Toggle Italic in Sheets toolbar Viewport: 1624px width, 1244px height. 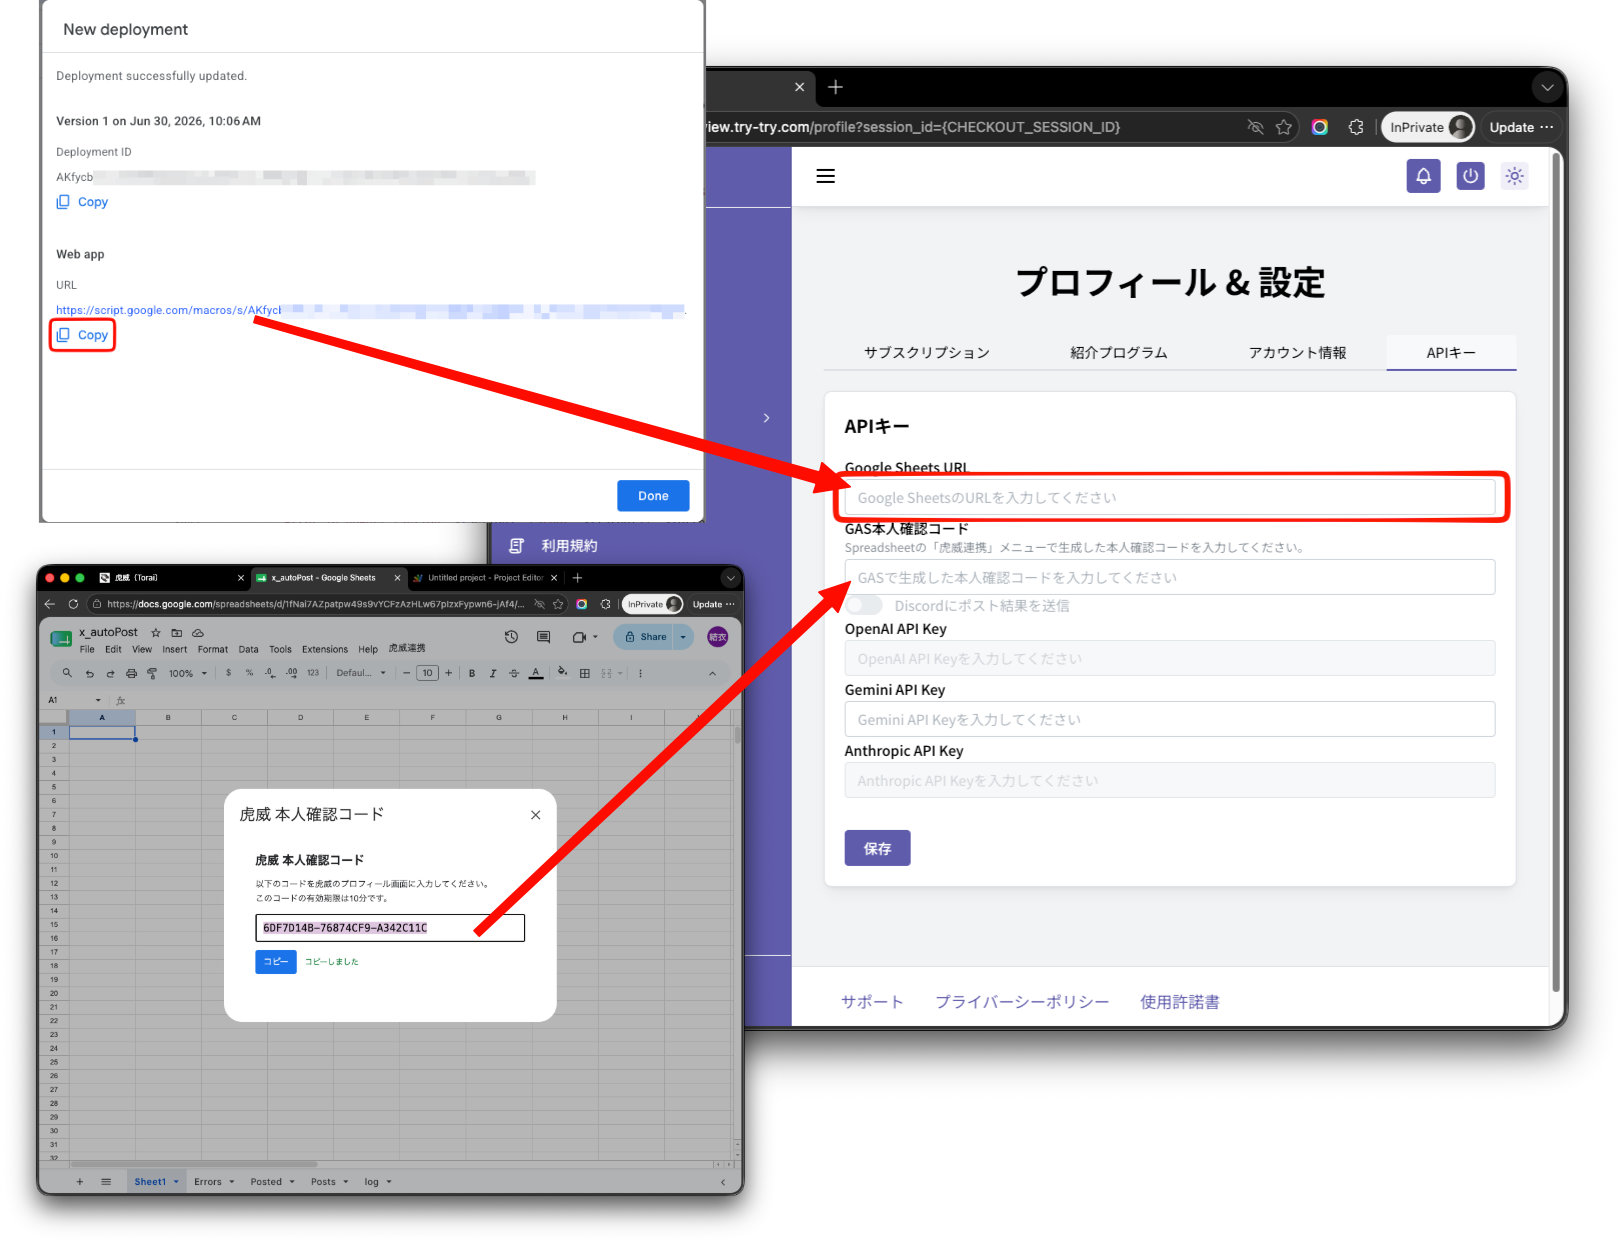[x=493, y=673]
